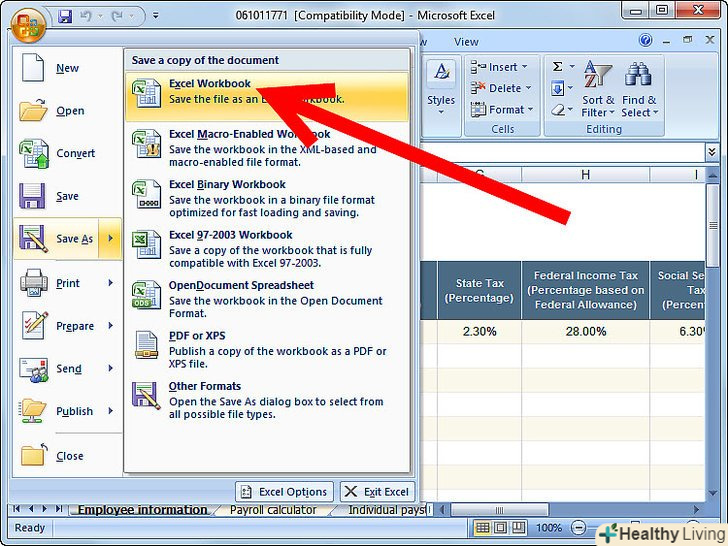Open the Excel Options button

pyautogui.click(x=284, y=492)
